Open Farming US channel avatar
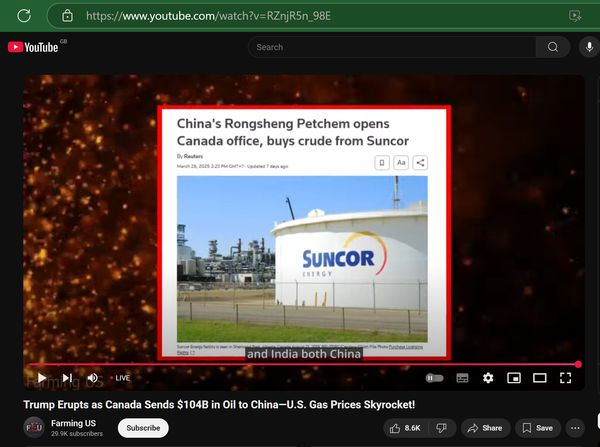600x447 pixels. [x=34, y=427]
